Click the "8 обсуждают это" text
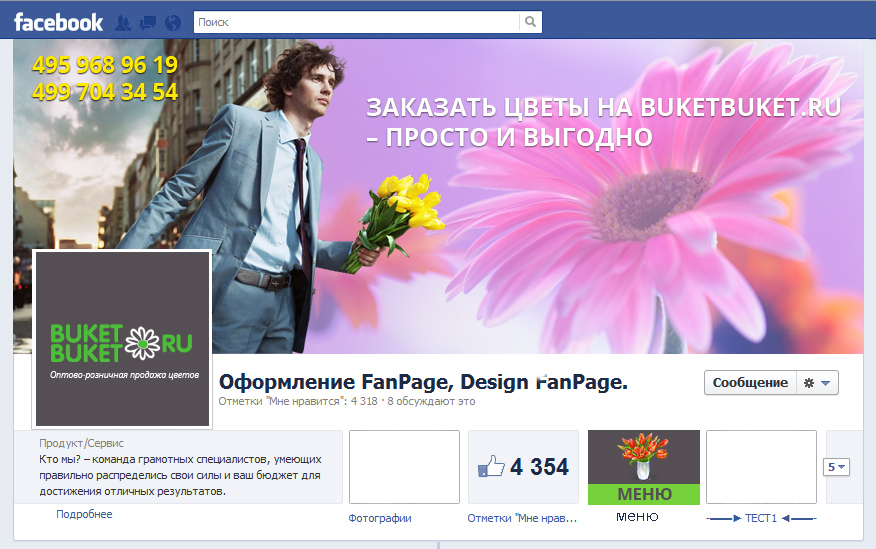876x549 pixels. tap(431, 401)
